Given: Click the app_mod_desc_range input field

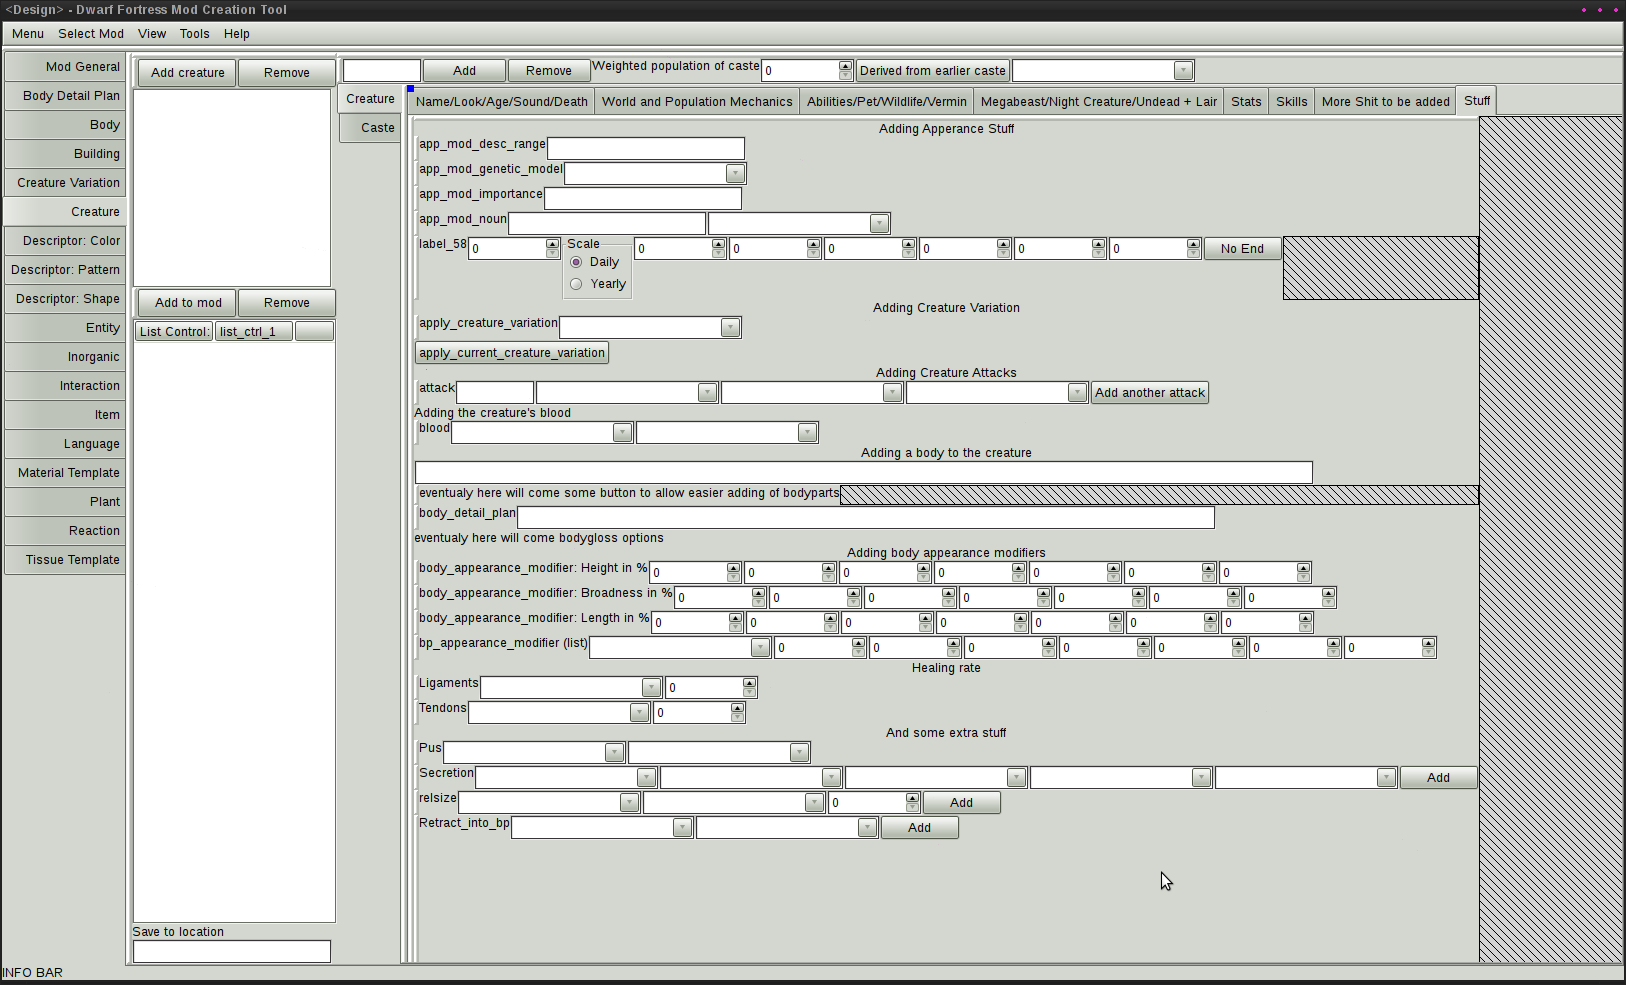Looking at the screenshot, I should [645, 148].
